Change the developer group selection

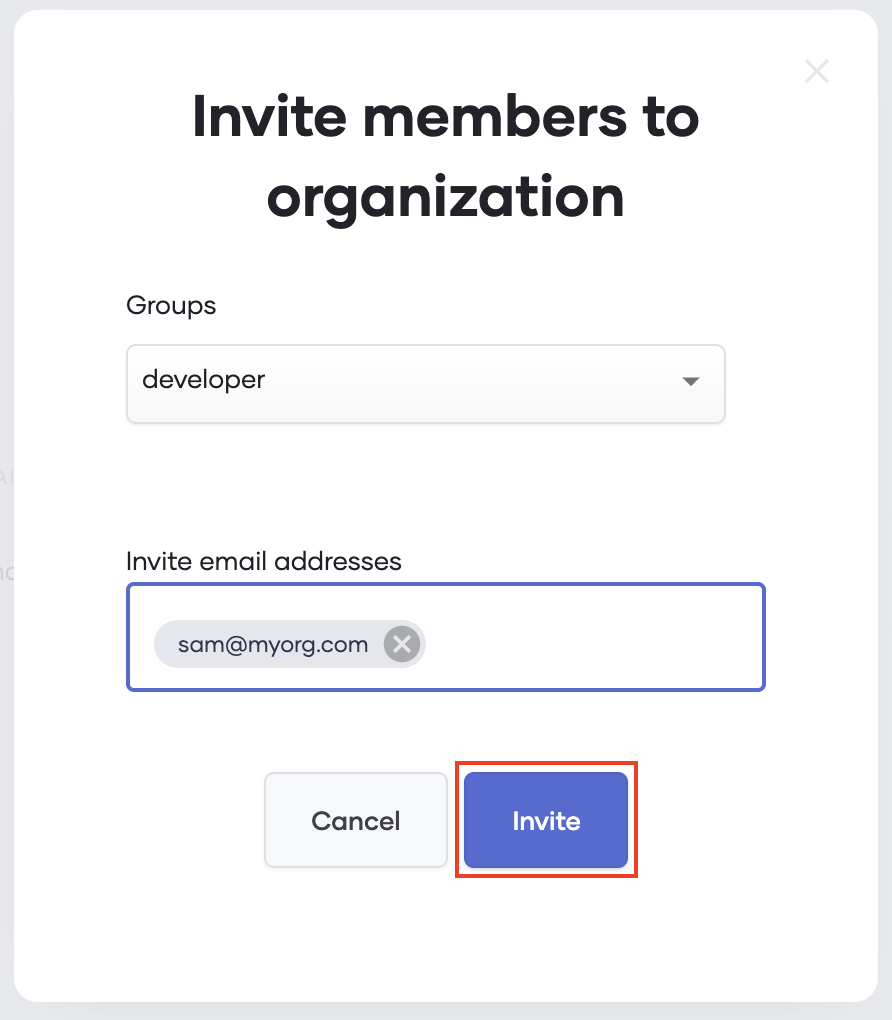[426, 384]
